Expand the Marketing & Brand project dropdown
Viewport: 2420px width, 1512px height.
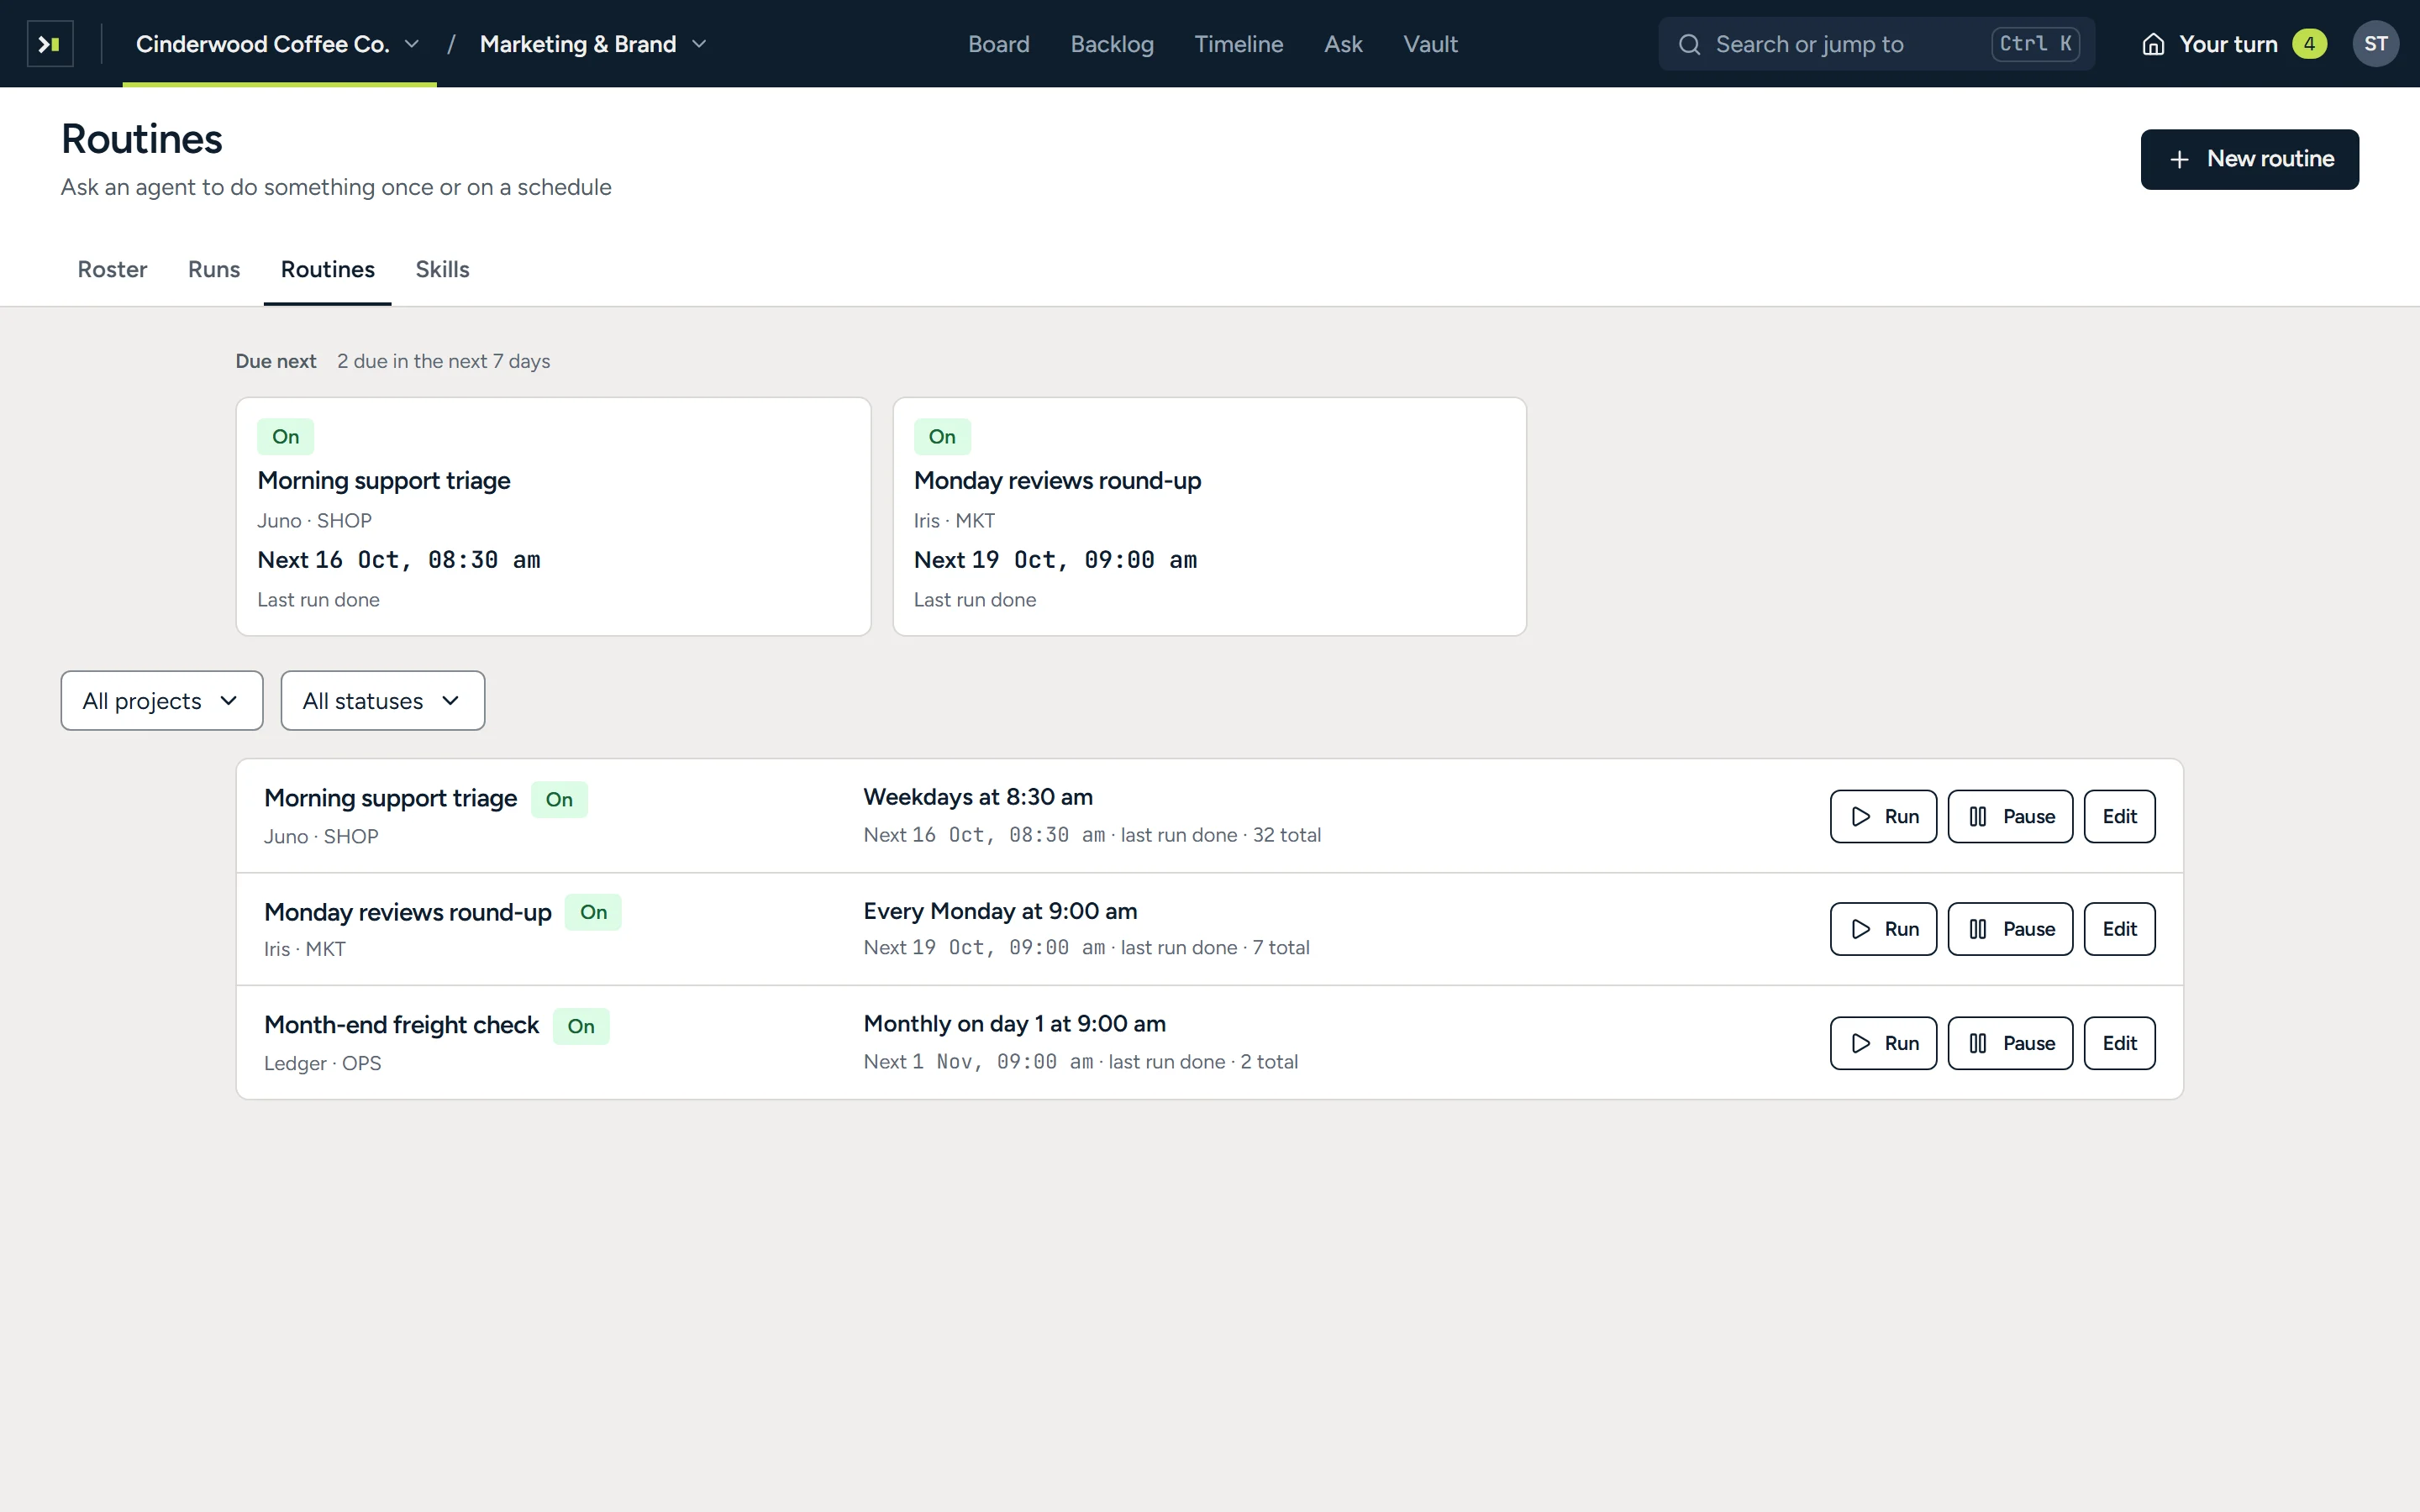tap(593, 44)
